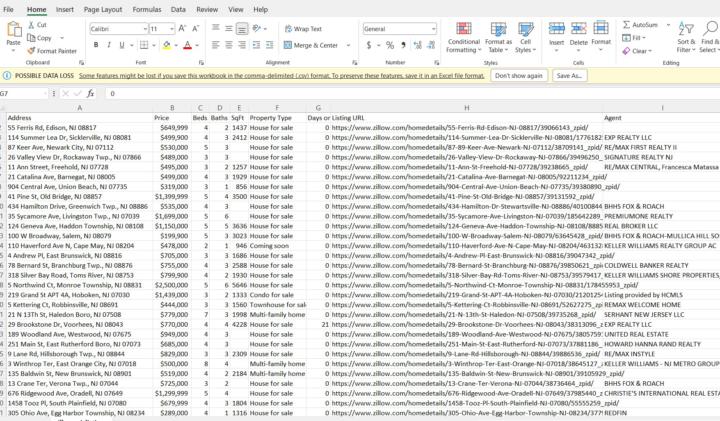Switch to the Page Layout tab
Image resolution: width=720 pixels, height=421 pixels.
pos(103,9)
